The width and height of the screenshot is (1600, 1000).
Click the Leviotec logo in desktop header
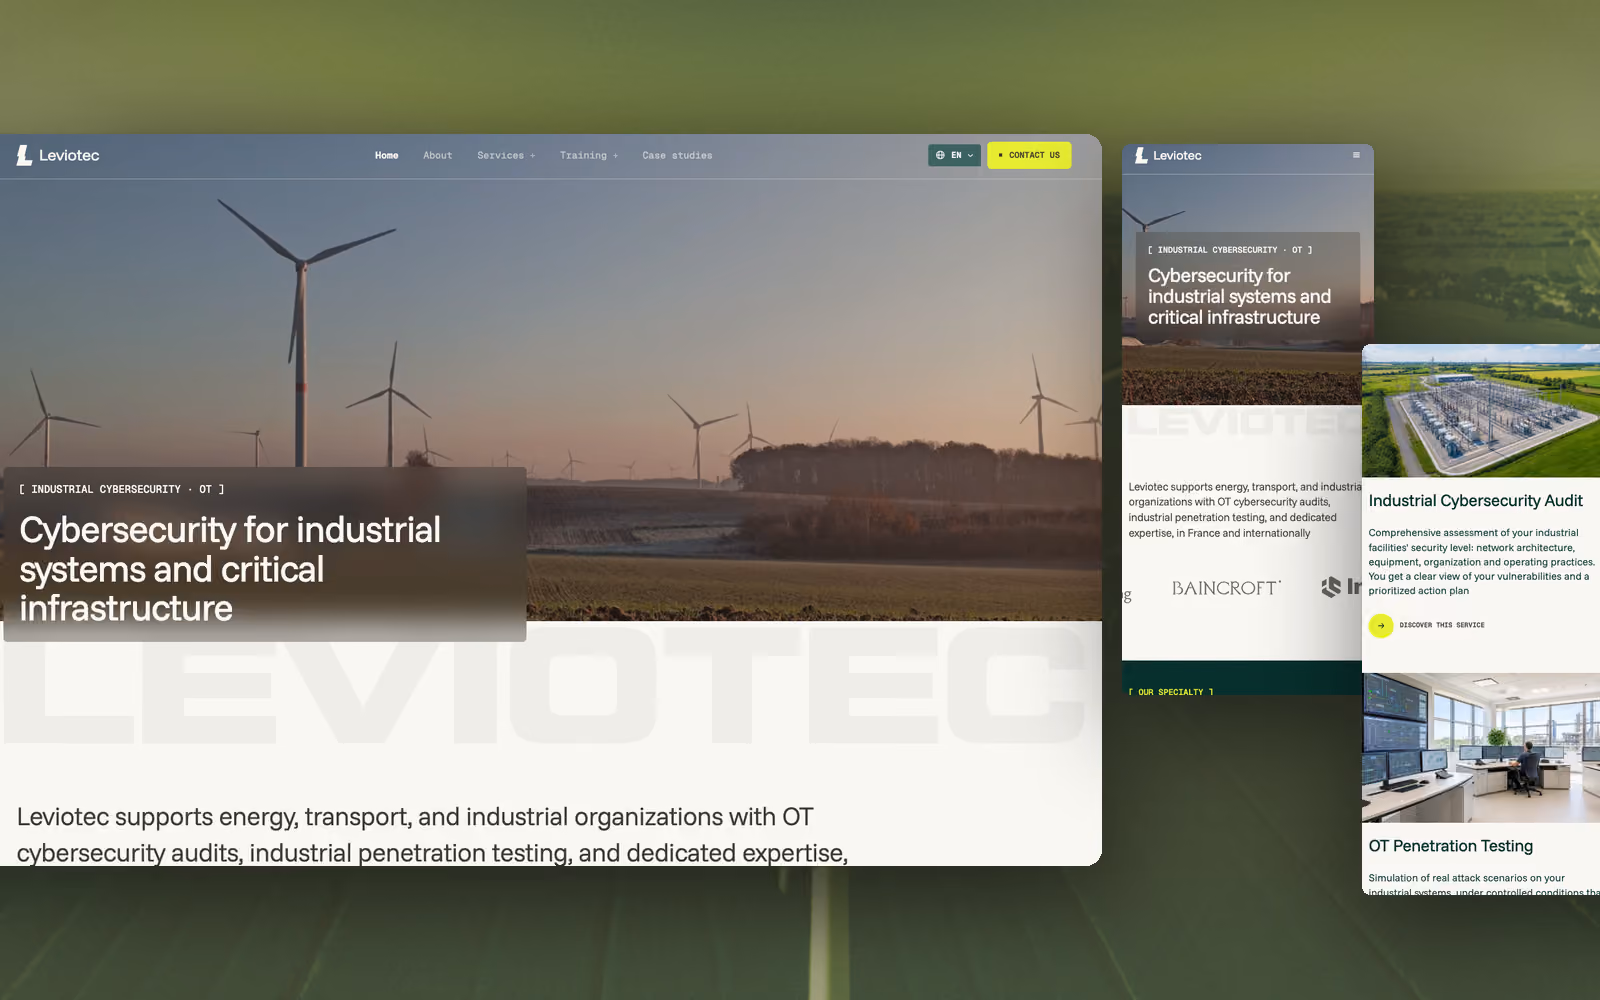click(58, 155)
